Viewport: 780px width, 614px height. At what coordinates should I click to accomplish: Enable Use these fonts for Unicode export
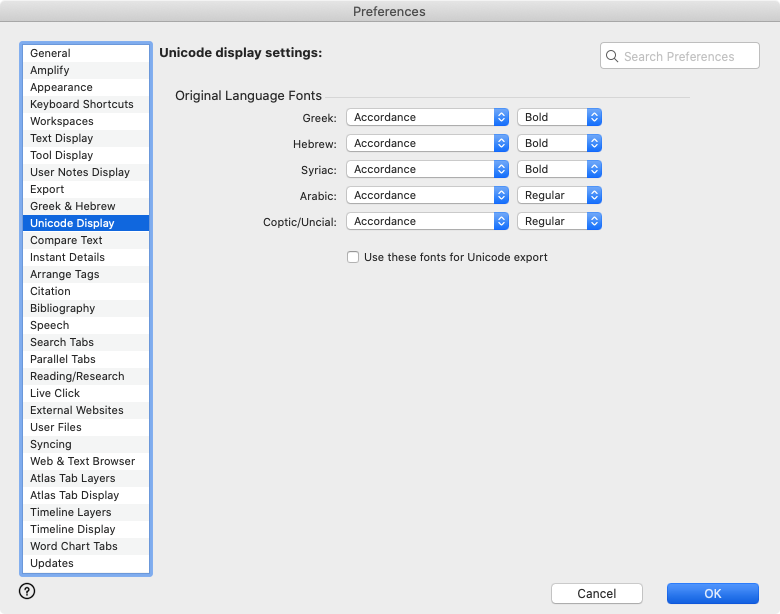[x=353, y=257]
